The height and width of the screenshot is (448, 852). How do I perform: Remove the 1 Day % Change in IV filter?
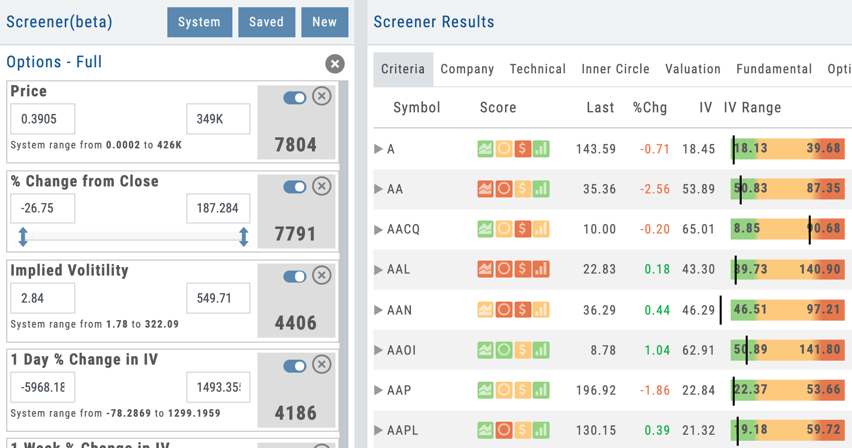click(322, 364)
